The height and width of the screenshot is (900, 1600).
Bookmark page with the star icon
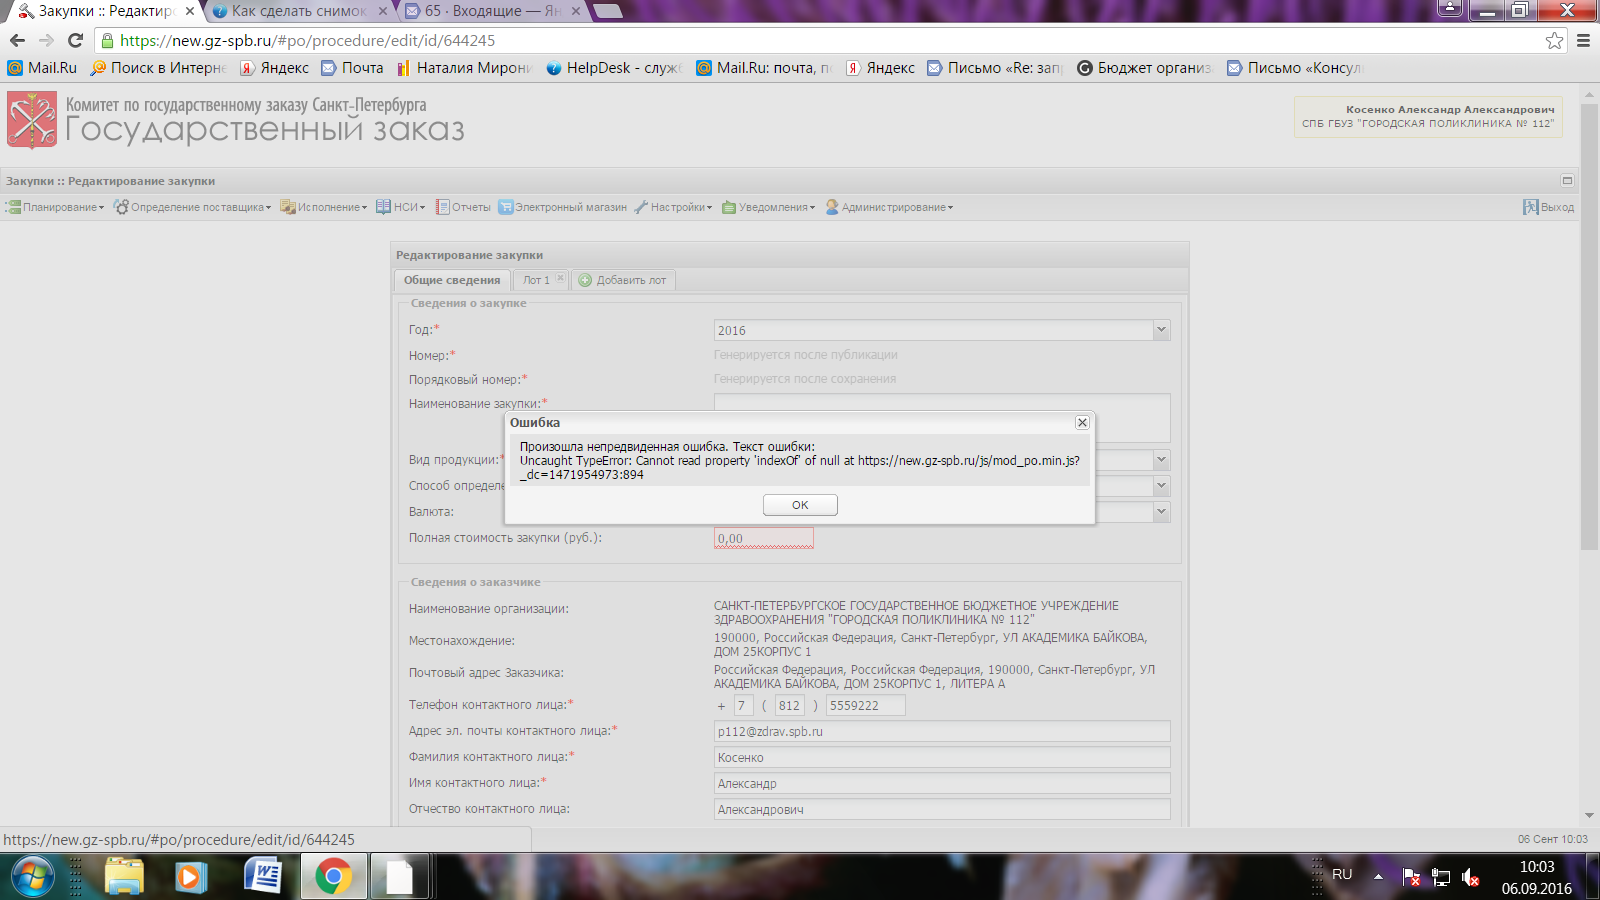click(x=1554, y=40)
